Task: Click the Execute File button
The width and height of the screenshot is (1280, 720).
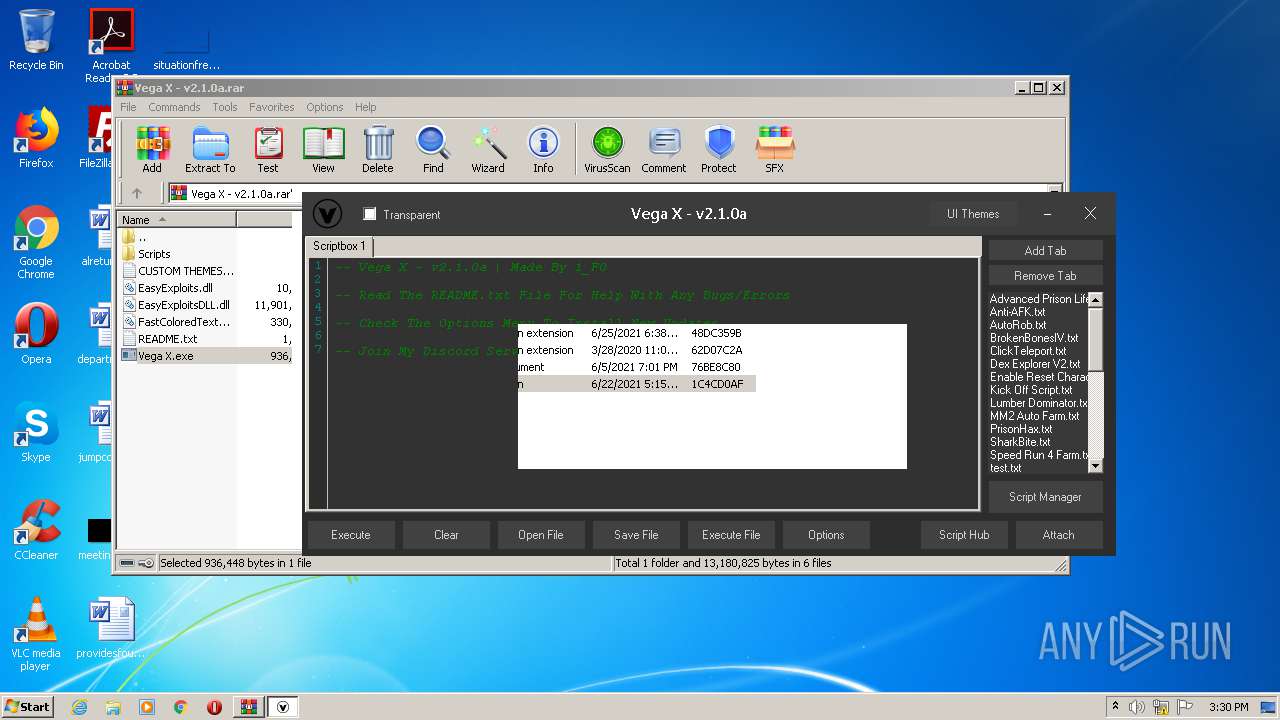Action: (731, 535)
